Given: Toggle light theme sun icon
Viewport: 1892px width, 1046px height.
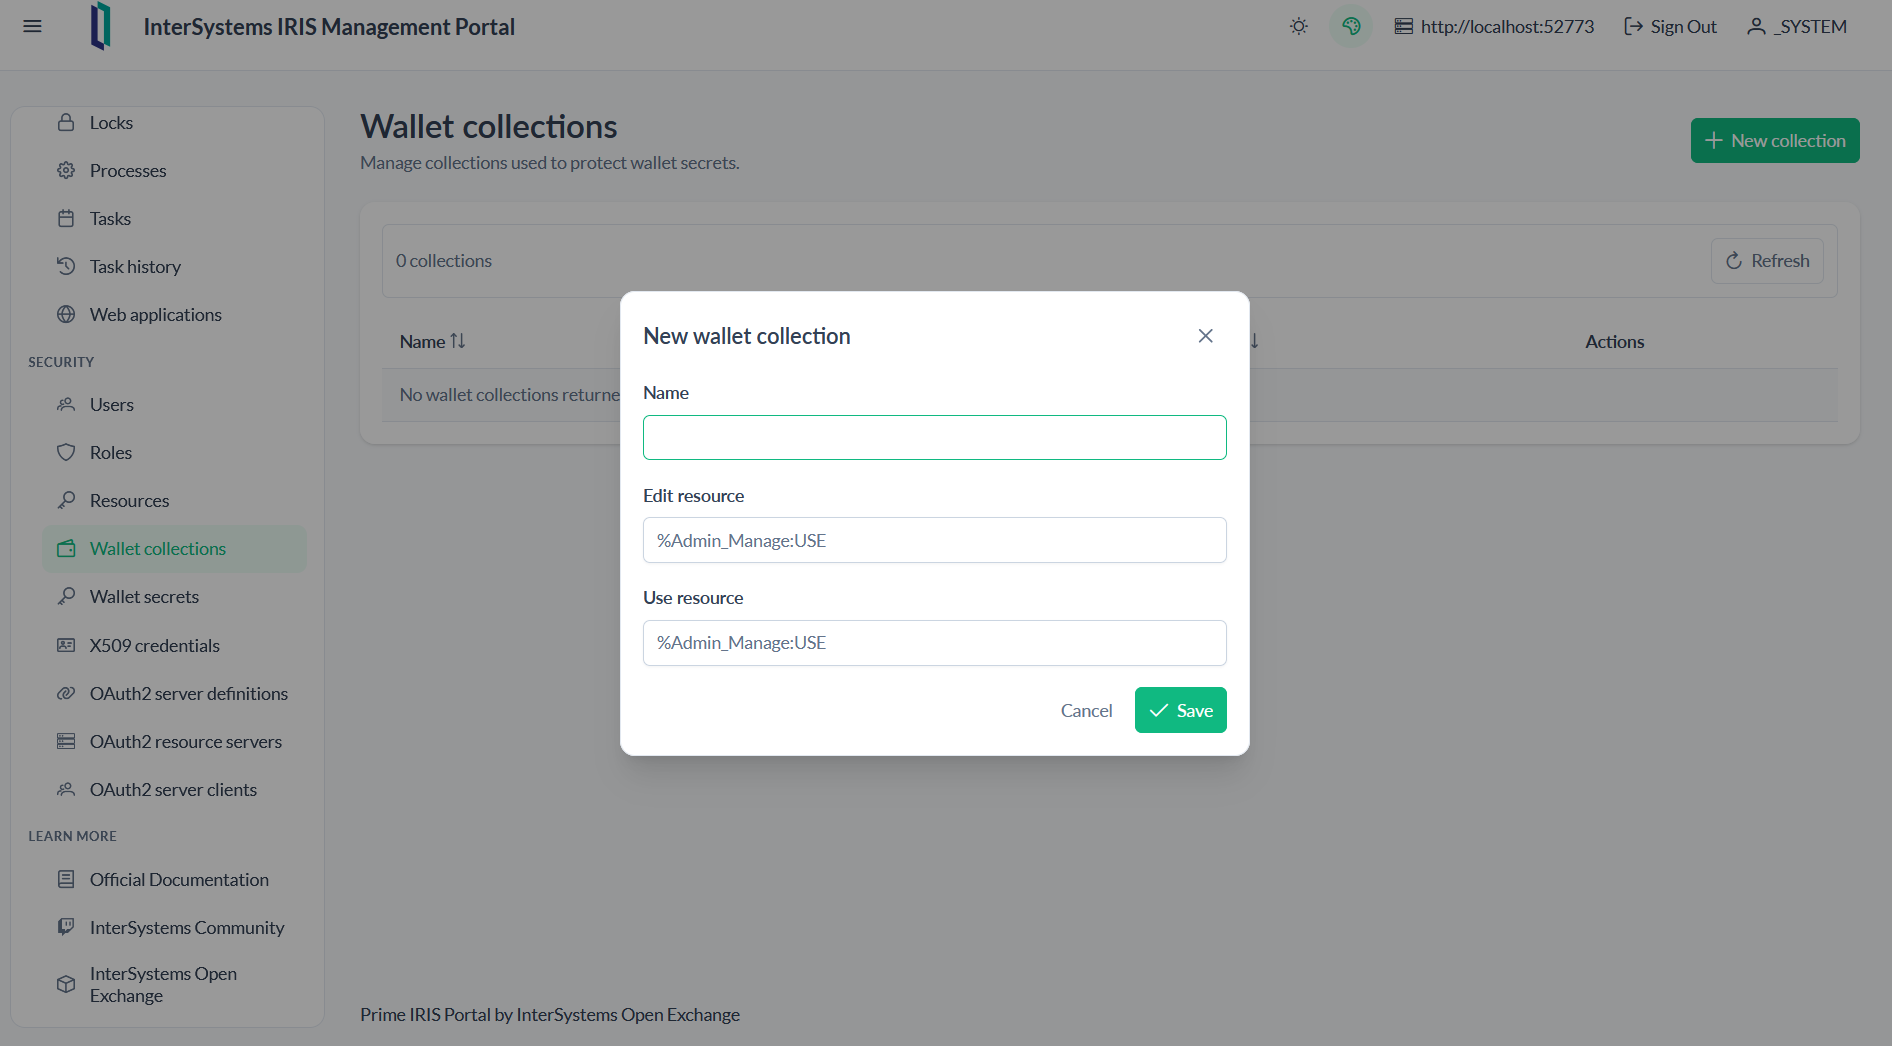Looking at the screenshot, I should click(x=1299, y=26).
